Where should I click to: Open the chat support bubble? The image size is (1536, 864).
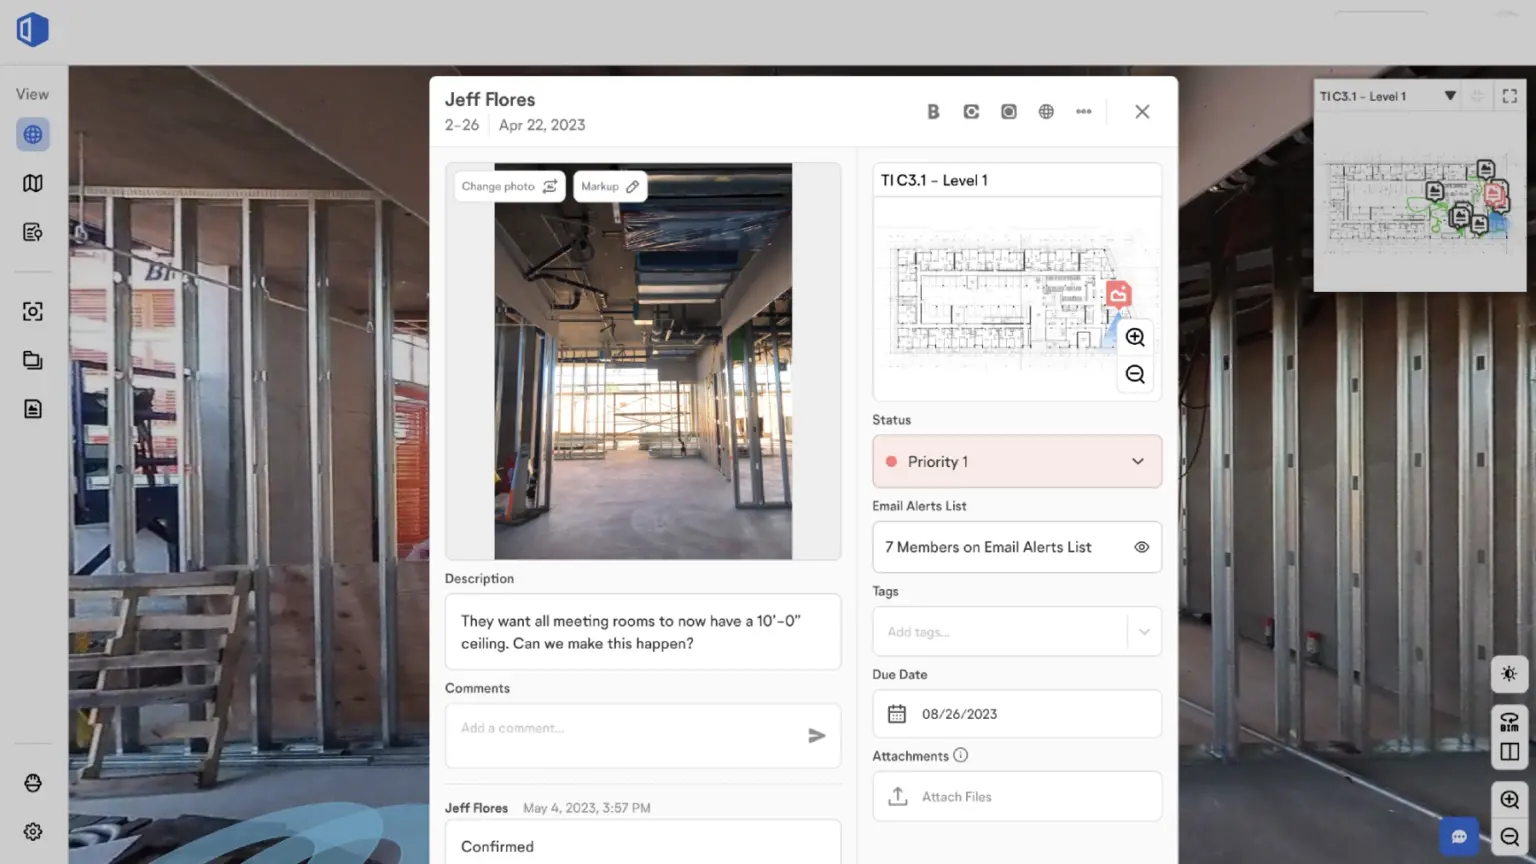(x=1459, y=837)
